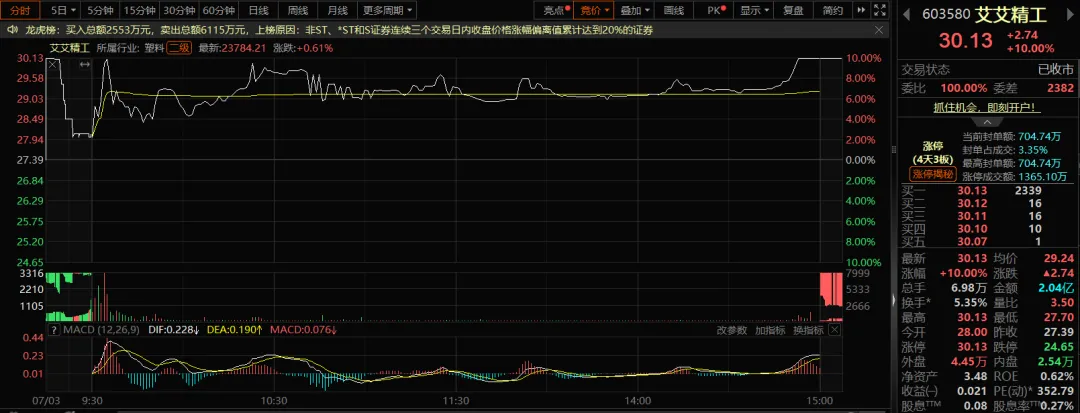The width and height of the screenshot is (1080, 413).
Task: Open the 画线 drawing tool
Action: (674, 10)
